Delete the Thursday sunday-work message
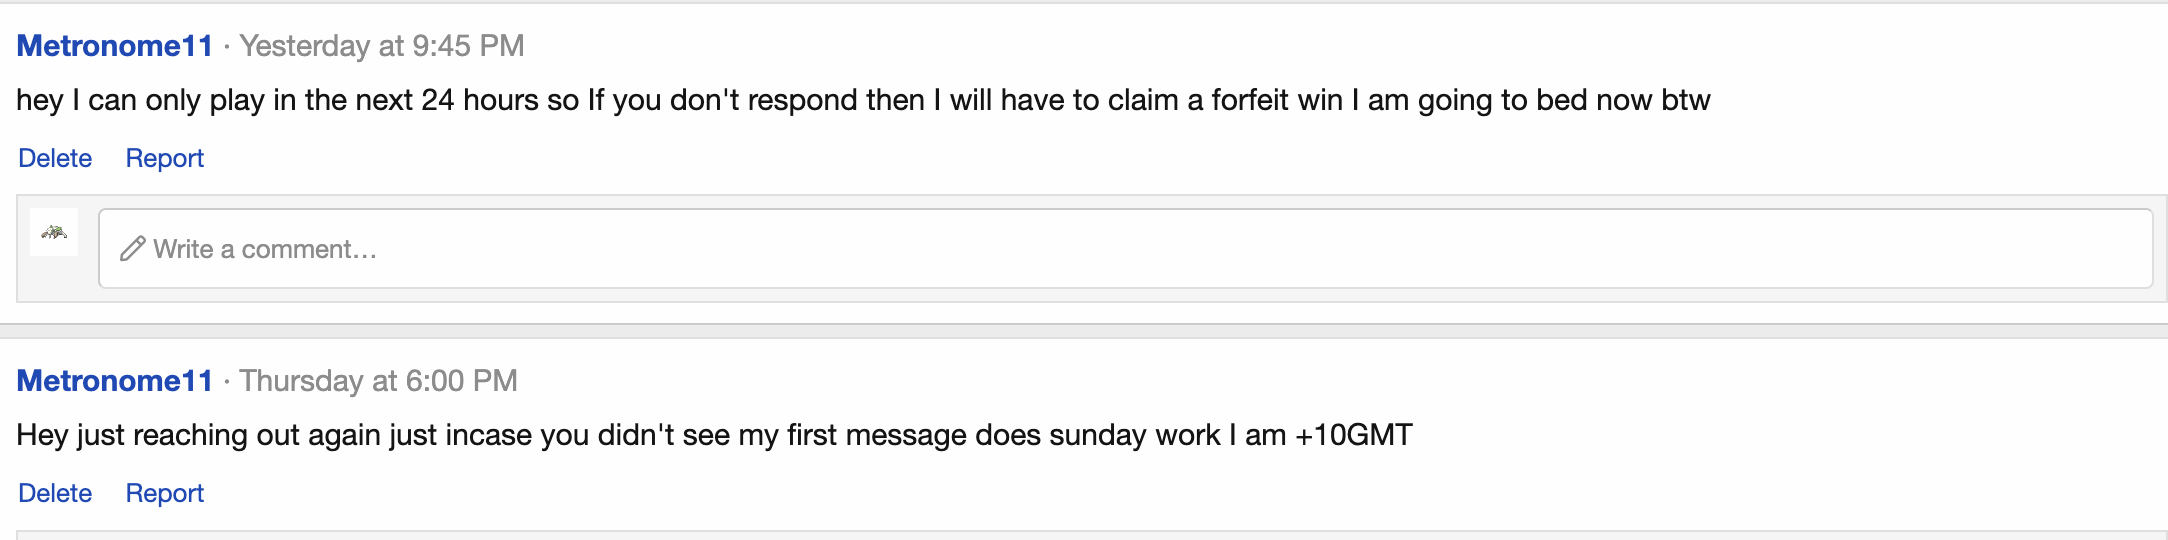Screen dimensions: 2168x540 [x=55, y=493]
